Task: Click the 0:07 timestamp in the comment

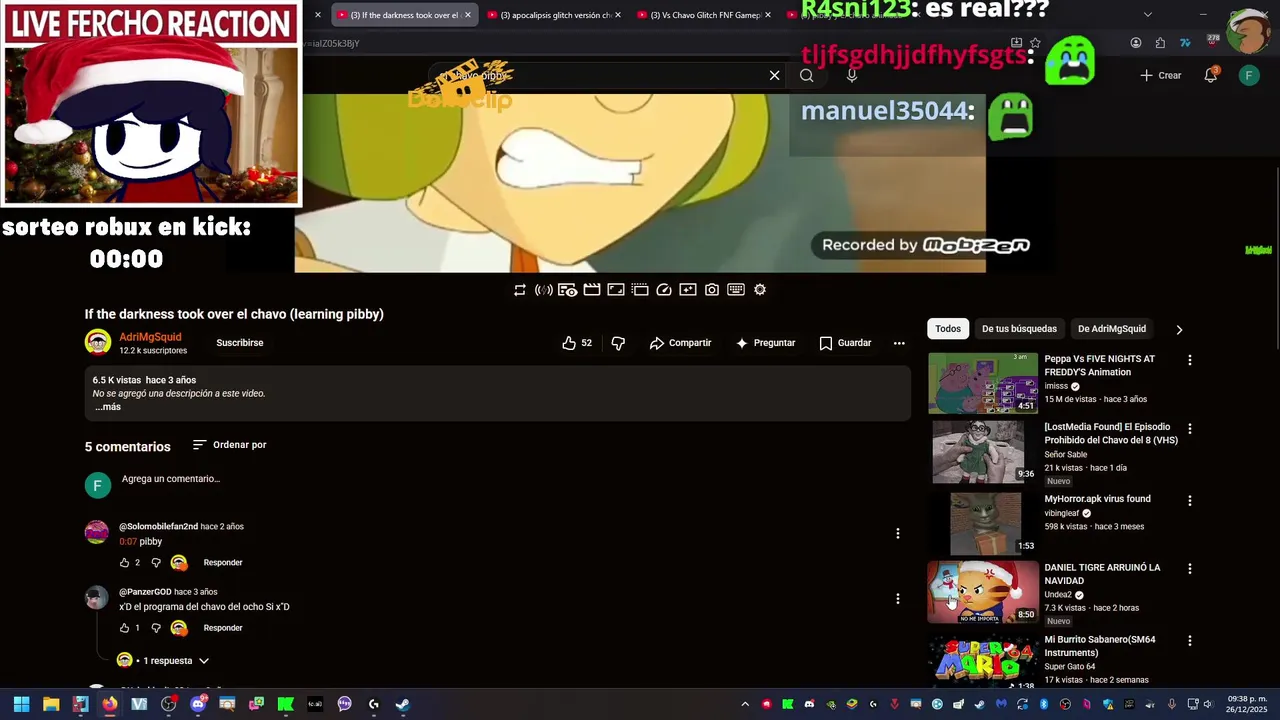Action: click(128, 542)
